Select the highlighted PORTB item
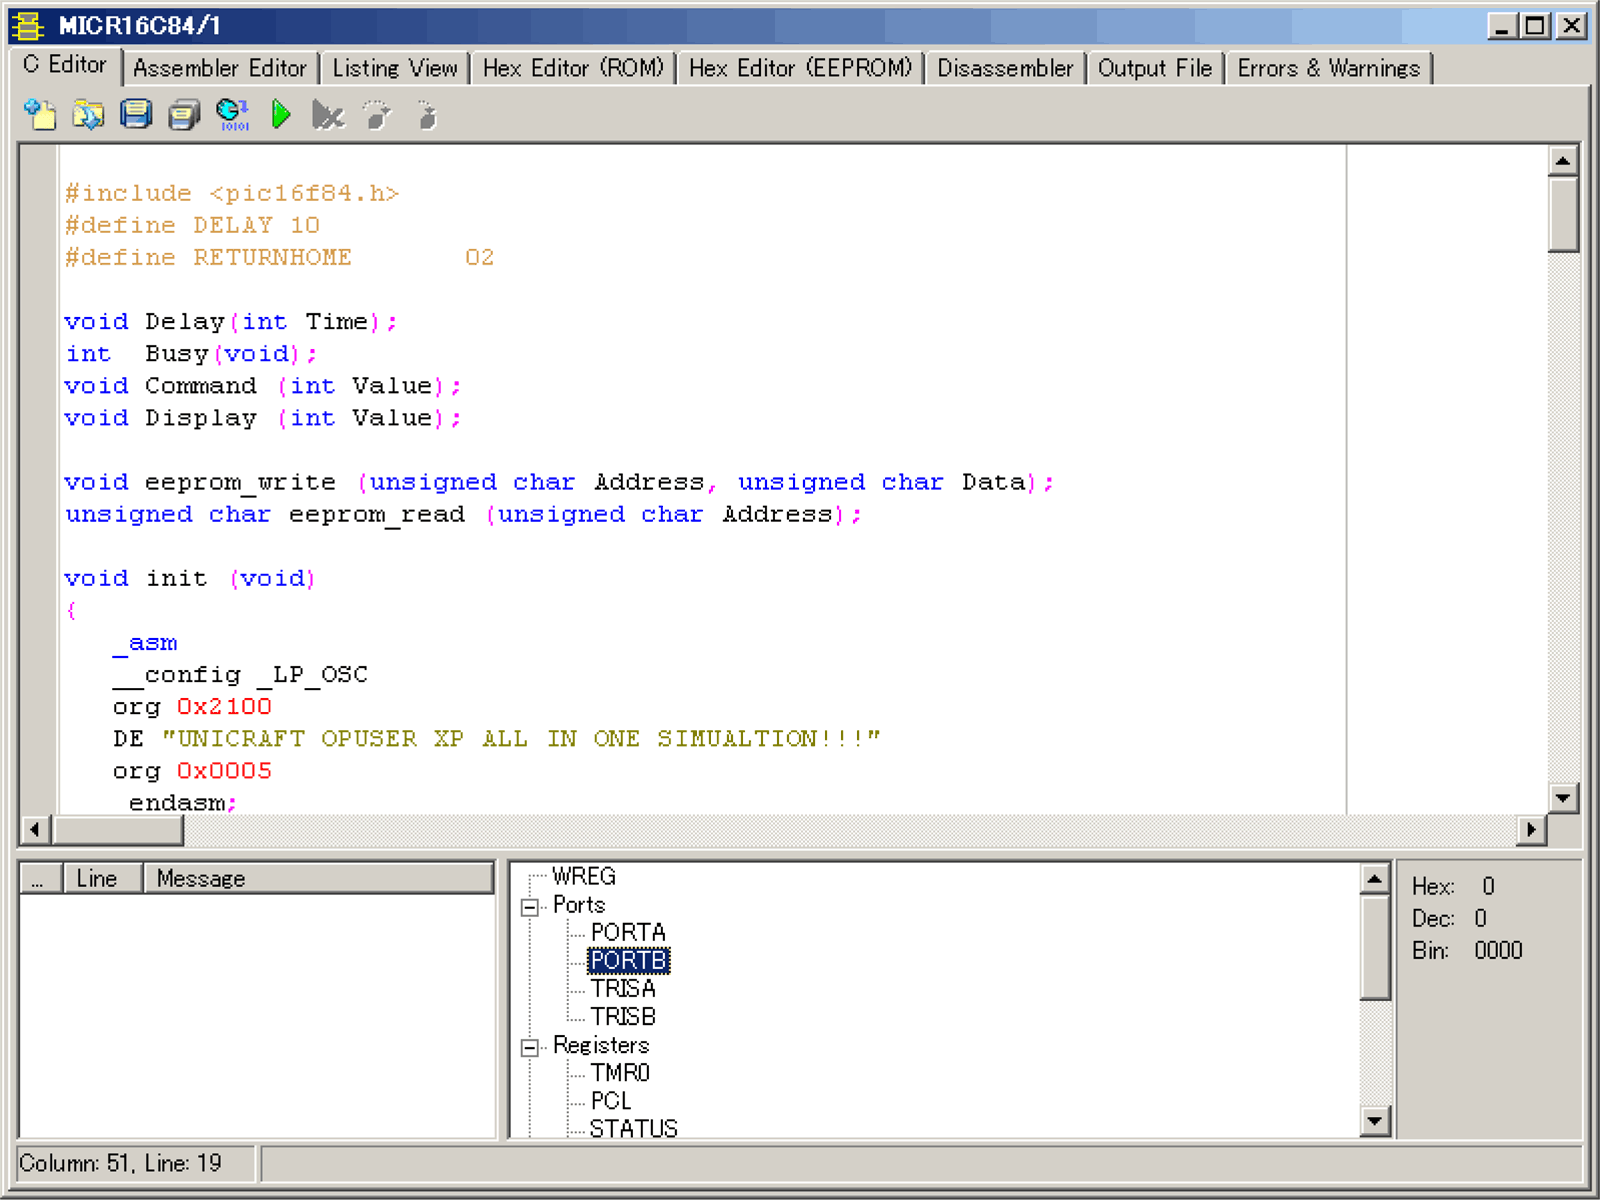 click(628, 960)
